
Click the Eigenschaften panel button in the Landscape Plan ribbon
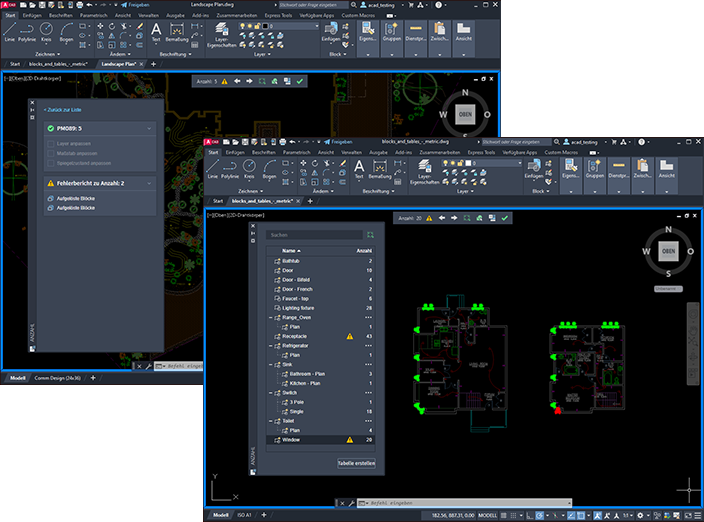point(368,38)
